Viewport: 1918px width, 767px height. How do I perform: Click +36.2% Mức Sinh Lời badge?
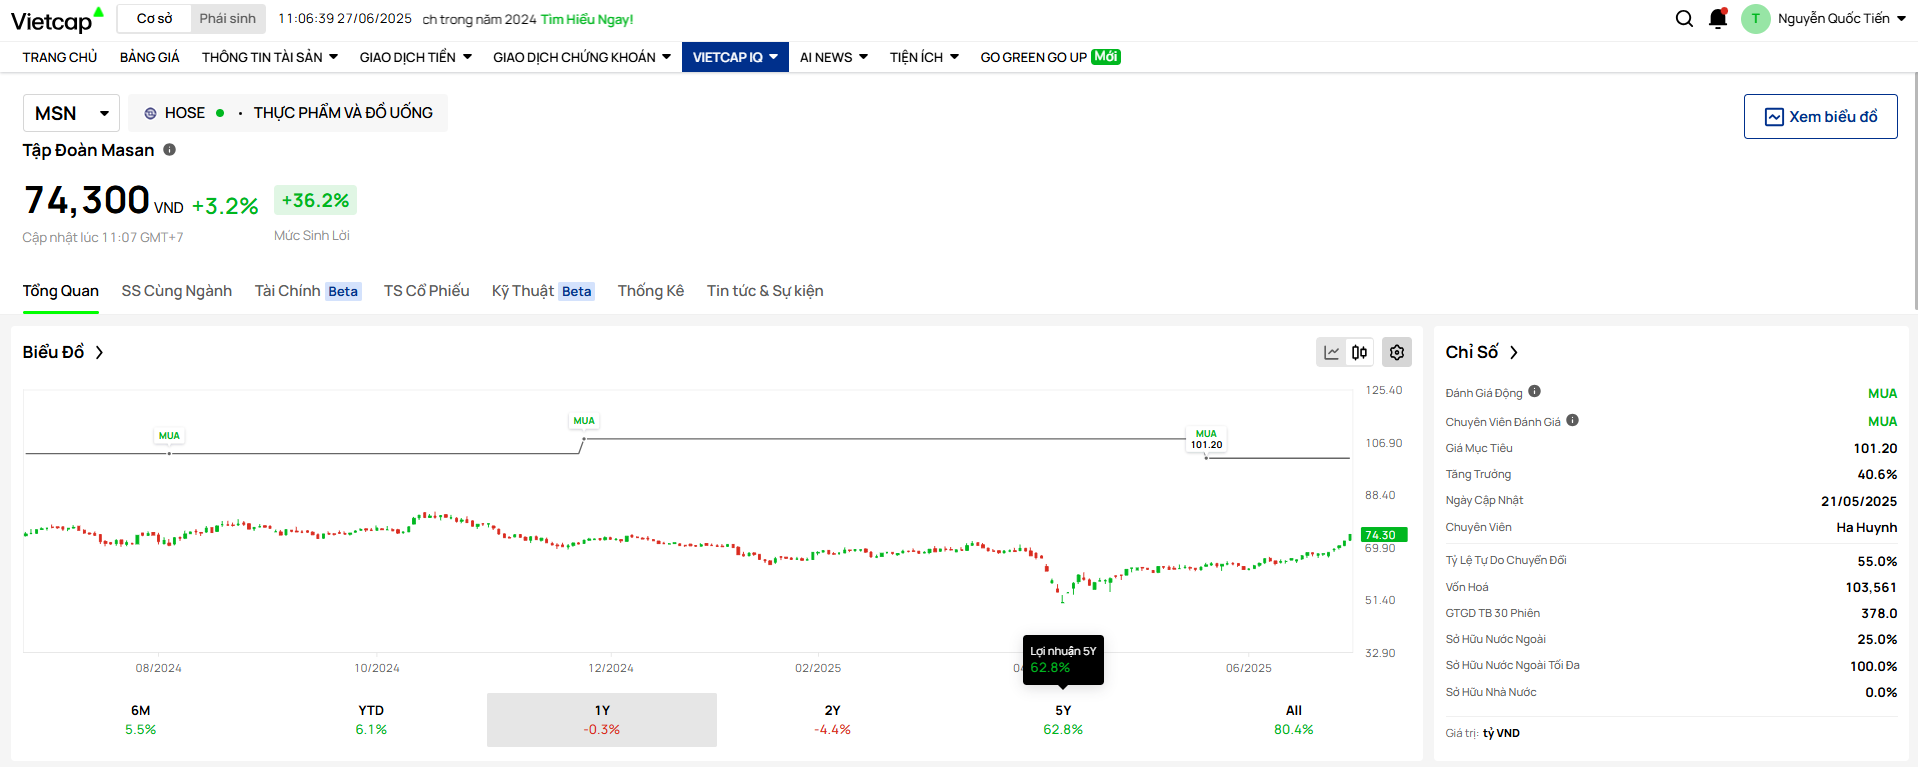coord(315,200)
